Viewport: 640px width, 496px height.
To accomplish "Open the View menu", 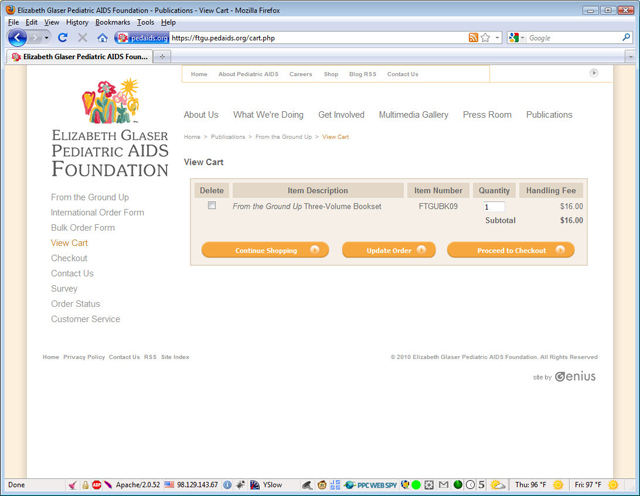I will [51, 22].
